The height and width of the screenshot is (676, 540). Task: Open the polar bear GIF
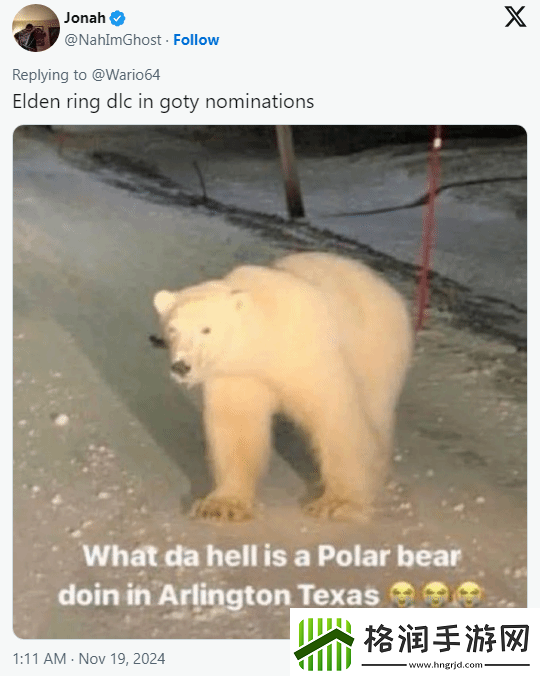click(x=270, y=382)
